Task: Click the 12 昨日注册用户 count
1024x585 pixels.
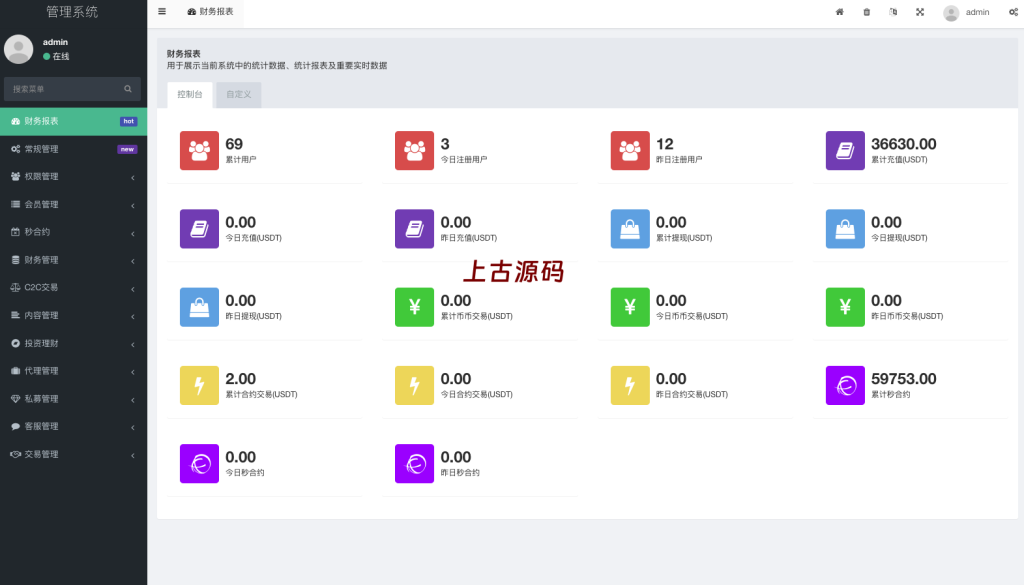Action: (664, 144)
